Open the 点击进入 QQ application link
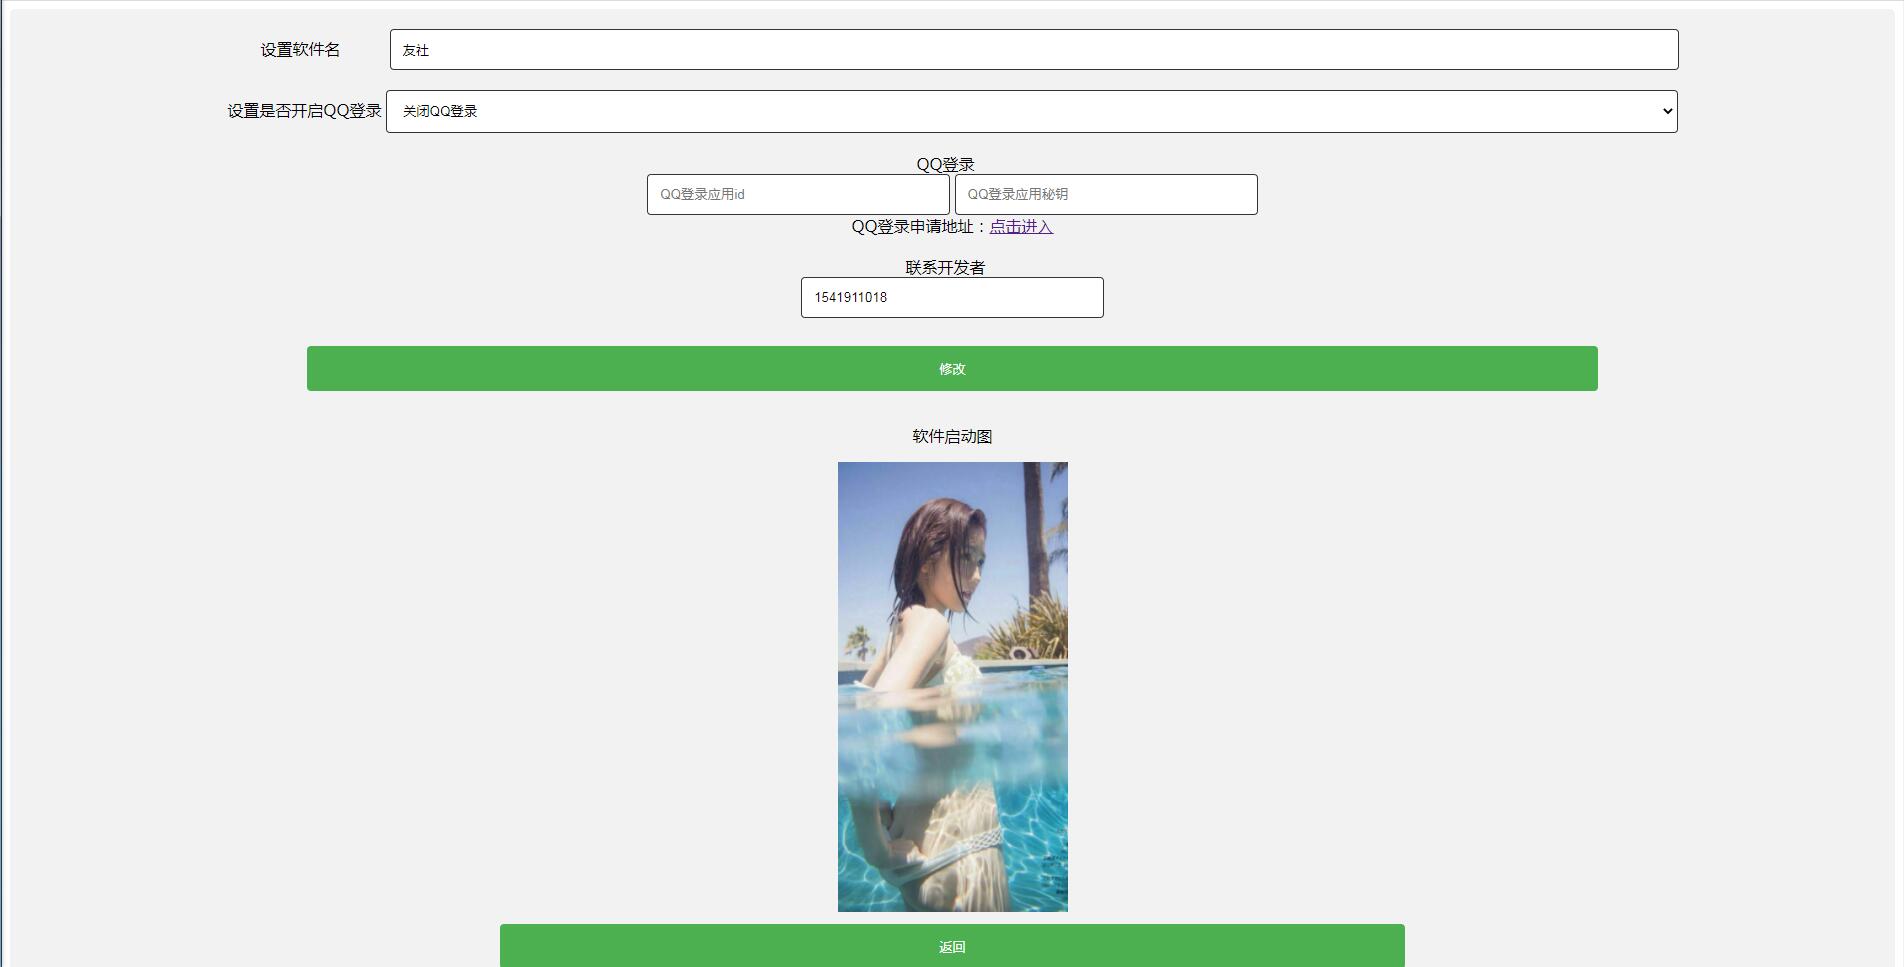 (x=1021, y=227)
